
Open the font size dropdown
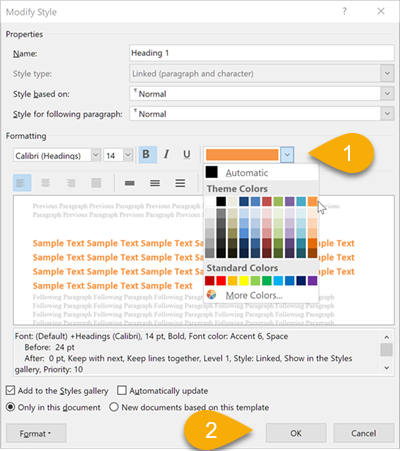click(128, 155)
